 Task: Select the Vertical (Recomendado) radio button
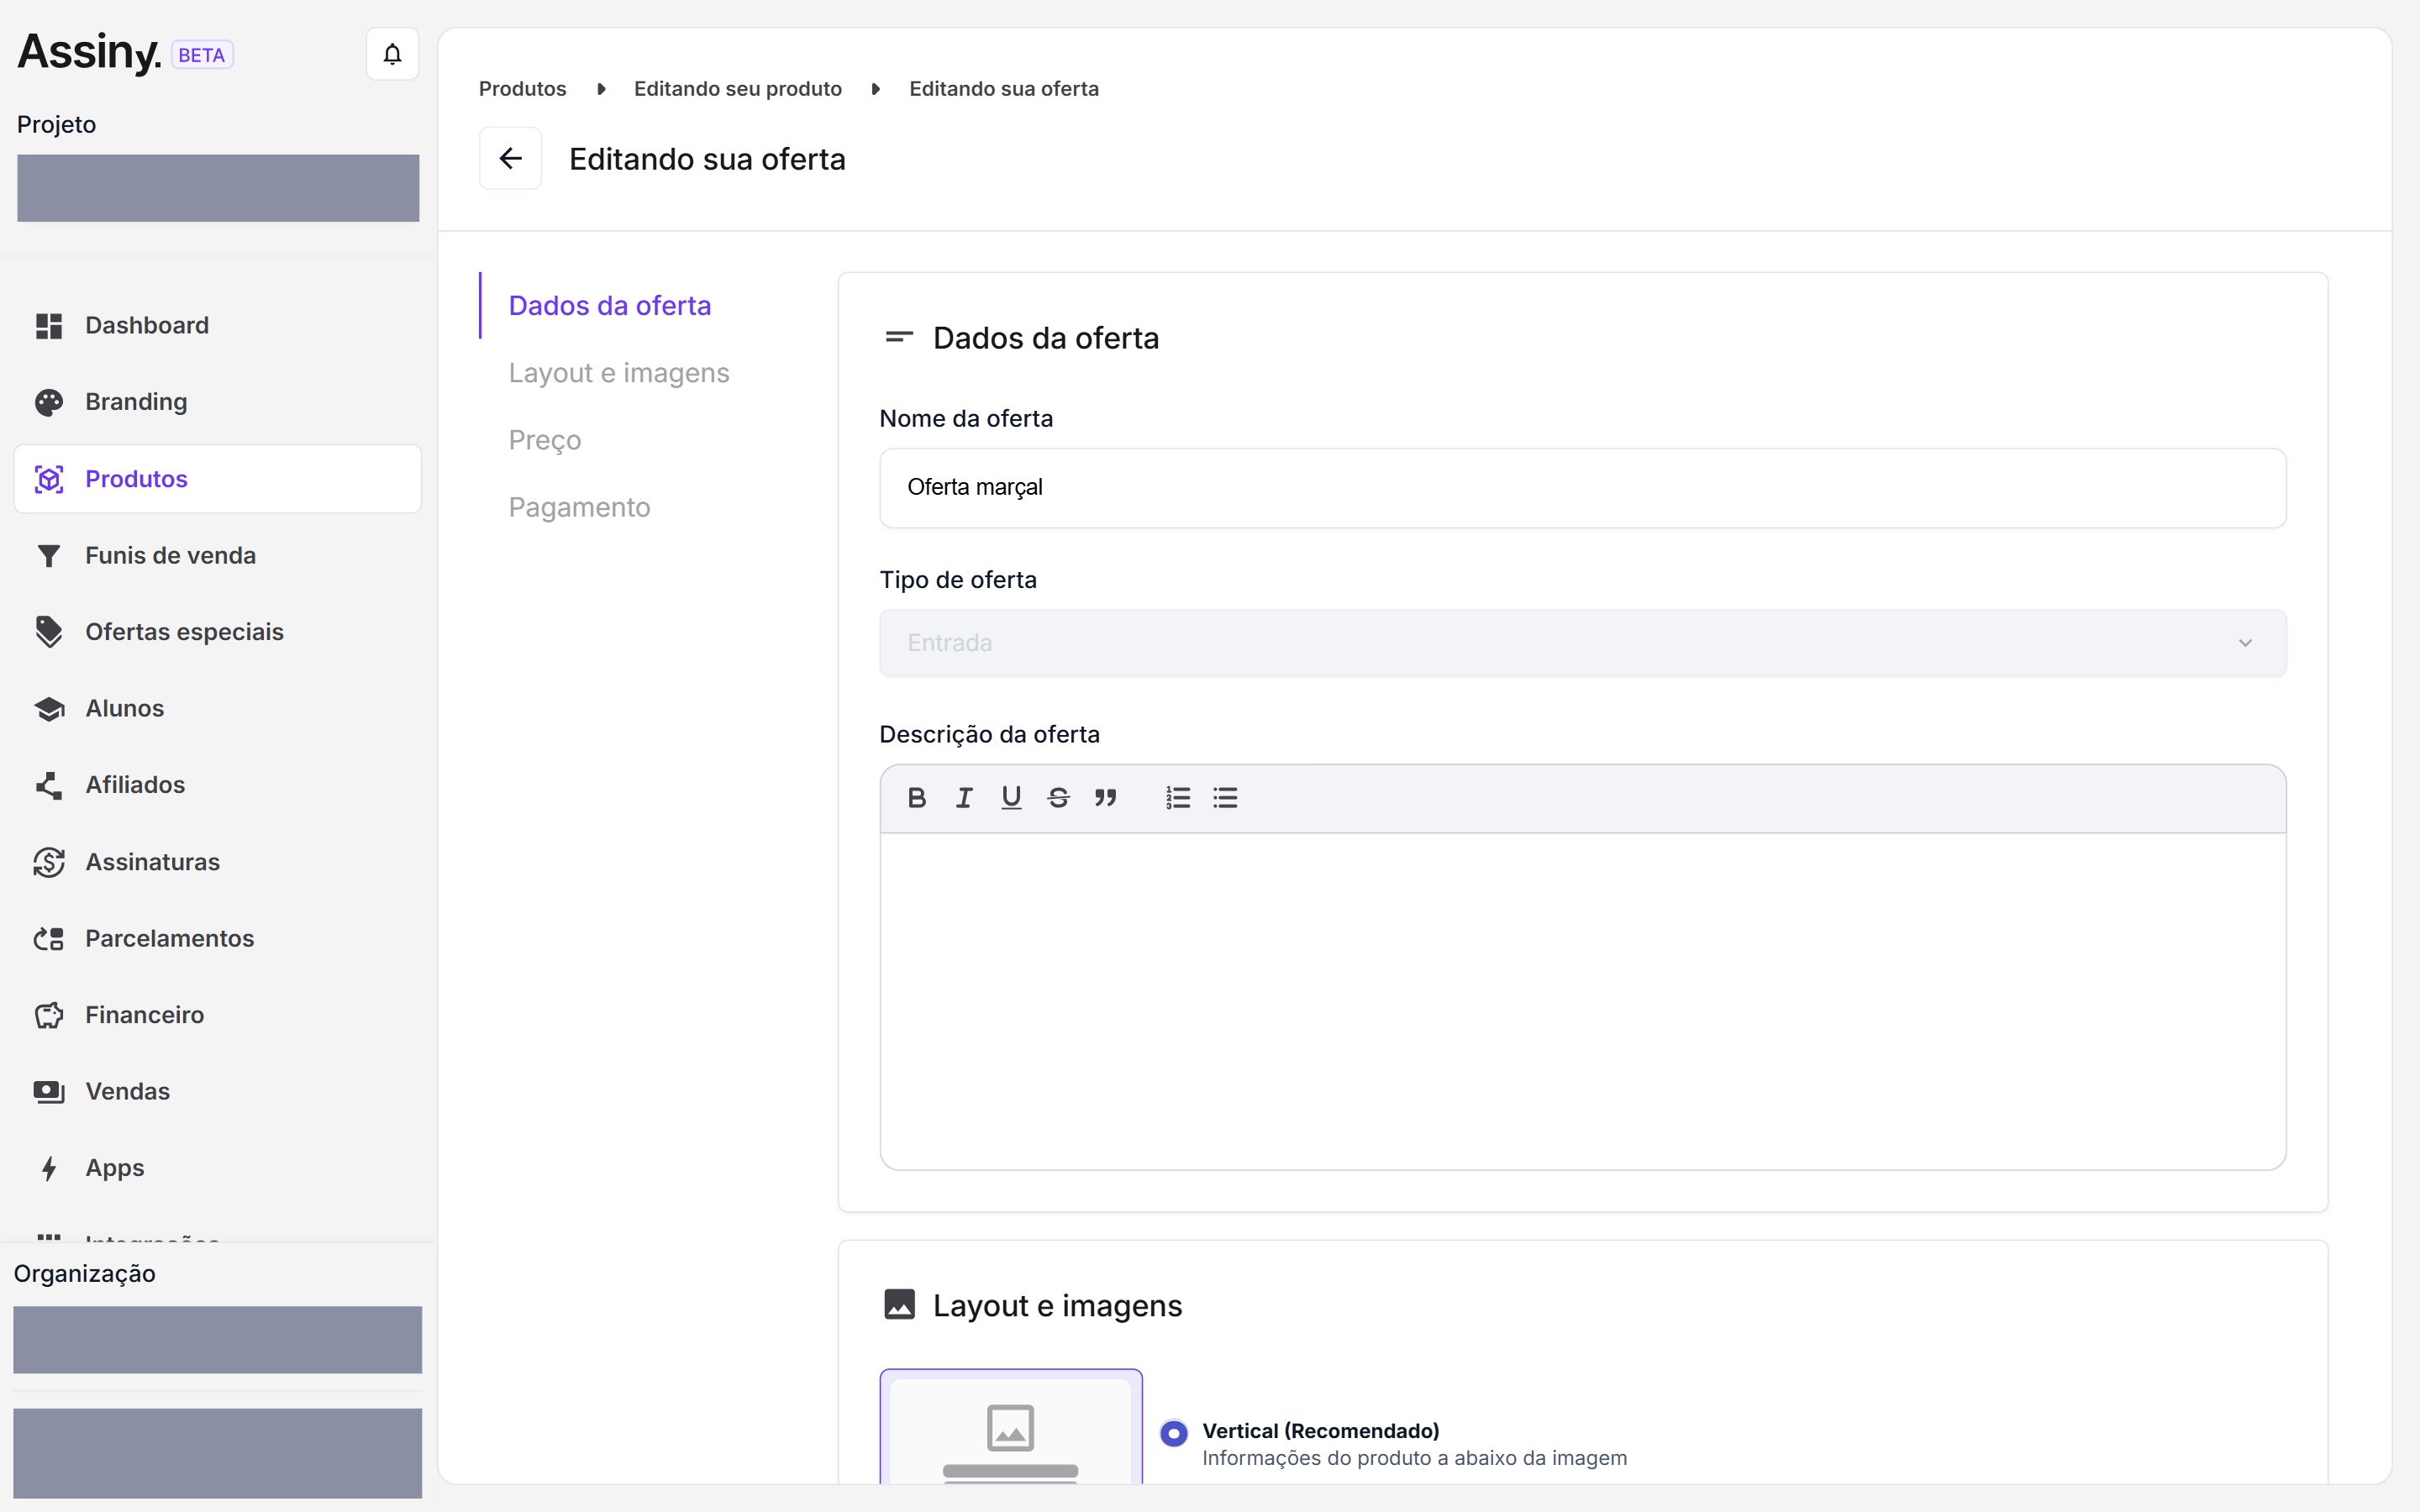[x=1173, y=1433]
